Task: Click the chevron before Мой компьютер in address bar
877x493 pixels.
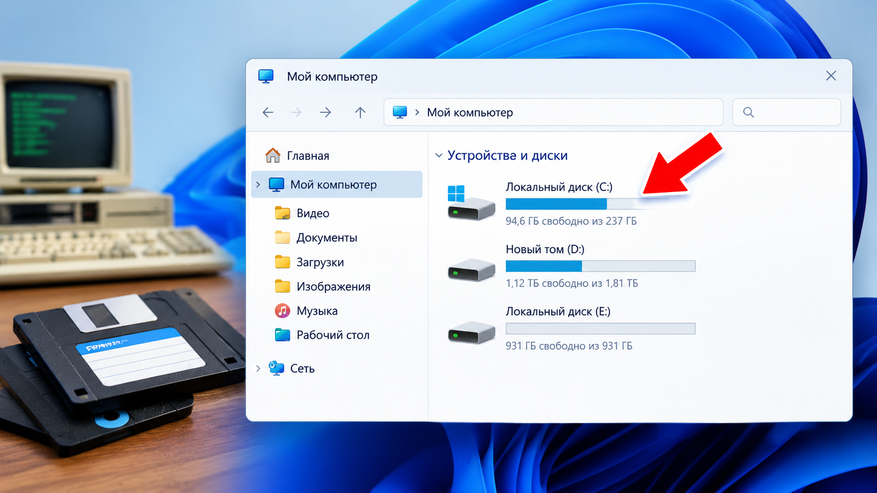Action: [417, 112]
